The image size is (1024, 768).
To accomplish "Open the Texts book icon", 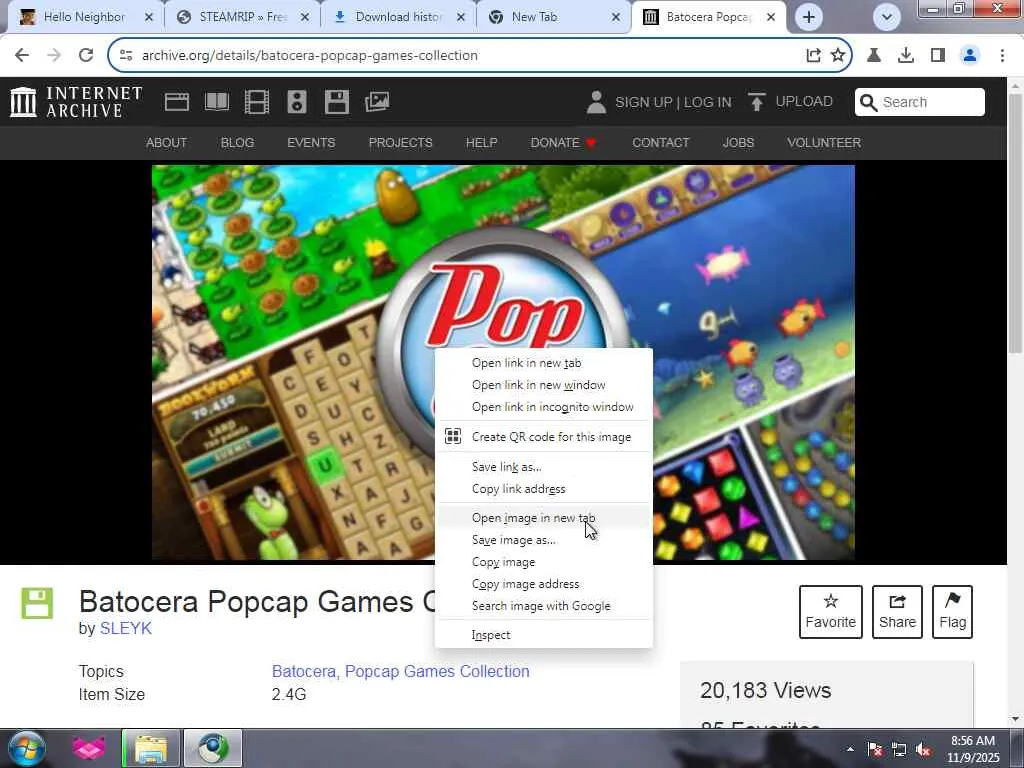I will [x=217, y=102].
